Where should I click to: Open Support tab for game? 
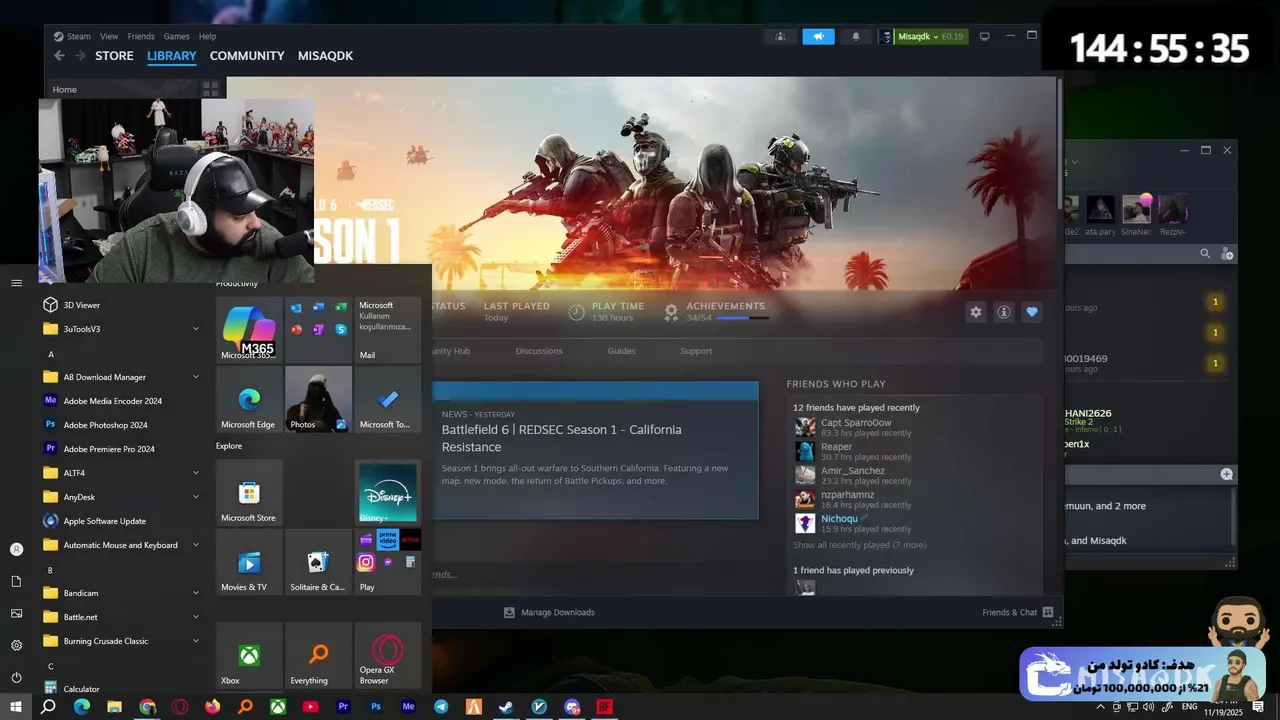(x=696, y=351)
